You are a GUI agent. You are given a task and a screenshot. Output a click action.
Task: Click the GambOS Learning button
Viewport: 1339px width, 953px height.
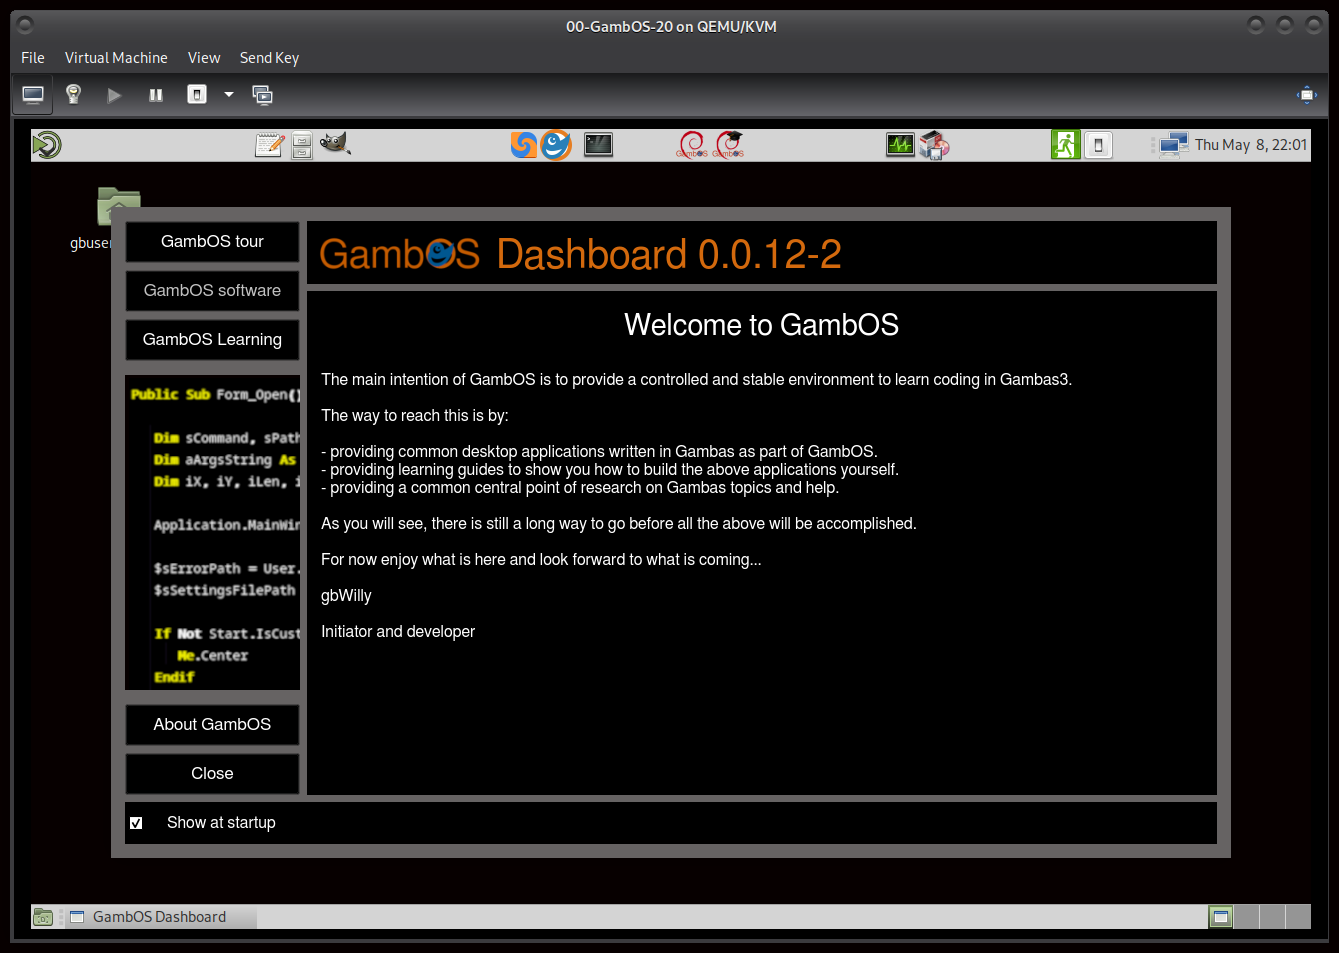(x=212, y=340)
